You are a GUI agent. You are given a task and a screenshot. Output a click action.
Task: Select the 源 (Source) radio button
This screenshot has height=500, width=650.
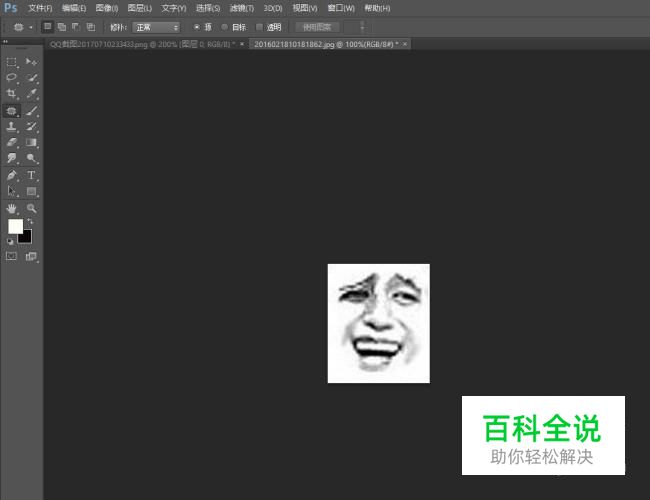click(x=197, y=27)
